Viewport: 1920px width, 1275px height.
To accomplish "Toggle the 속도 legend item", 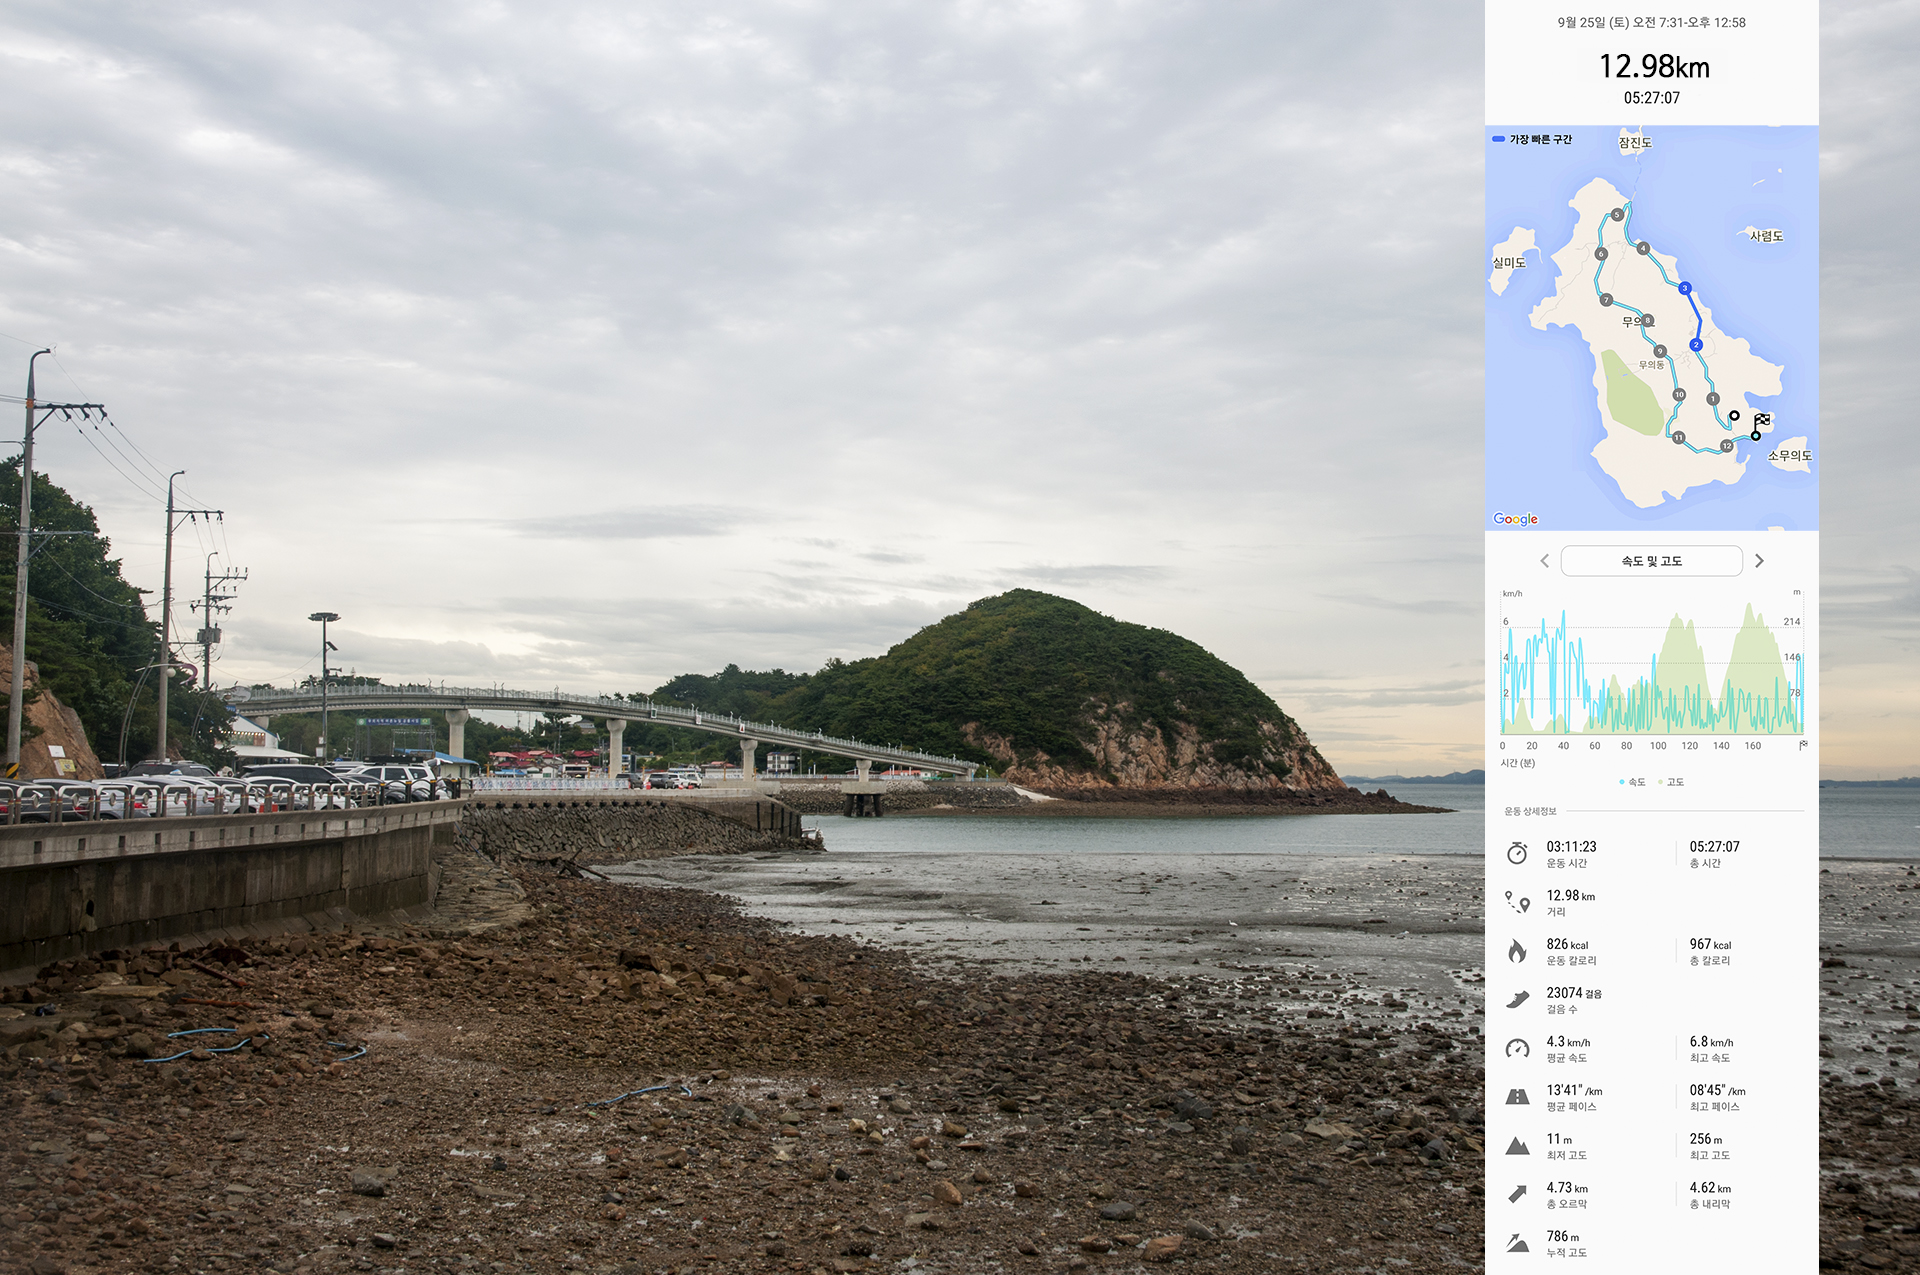I will (x=1632, y=782).
